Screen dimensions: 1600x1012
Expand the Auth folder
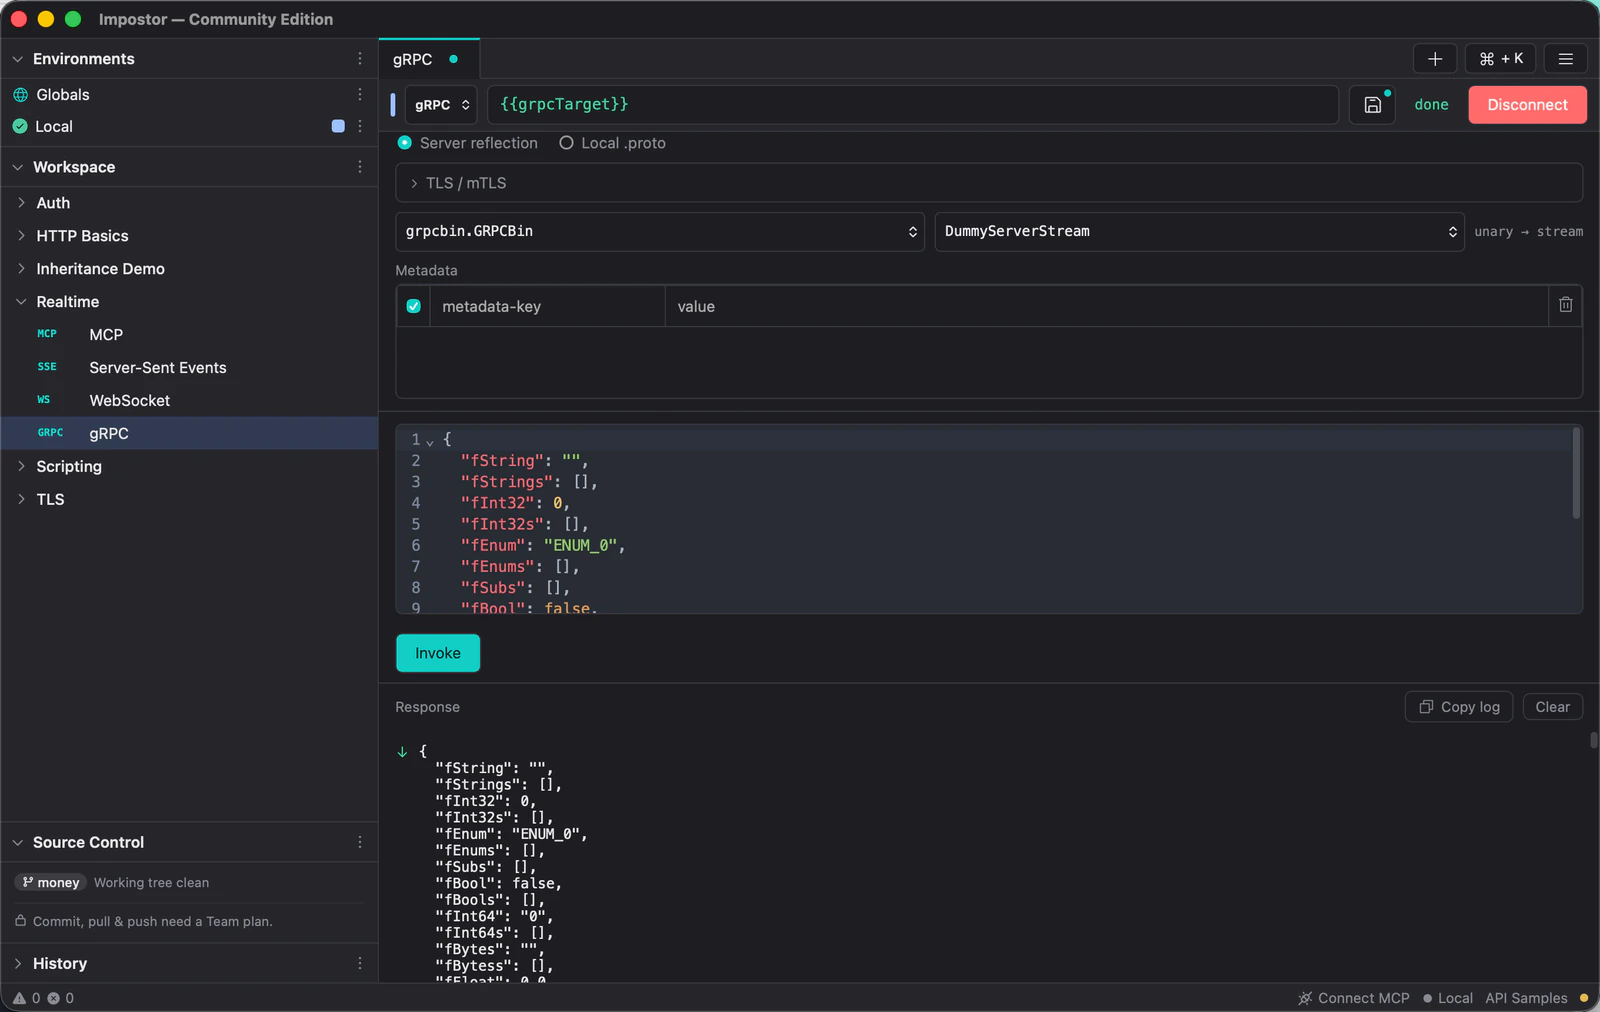tap(21, 202)
